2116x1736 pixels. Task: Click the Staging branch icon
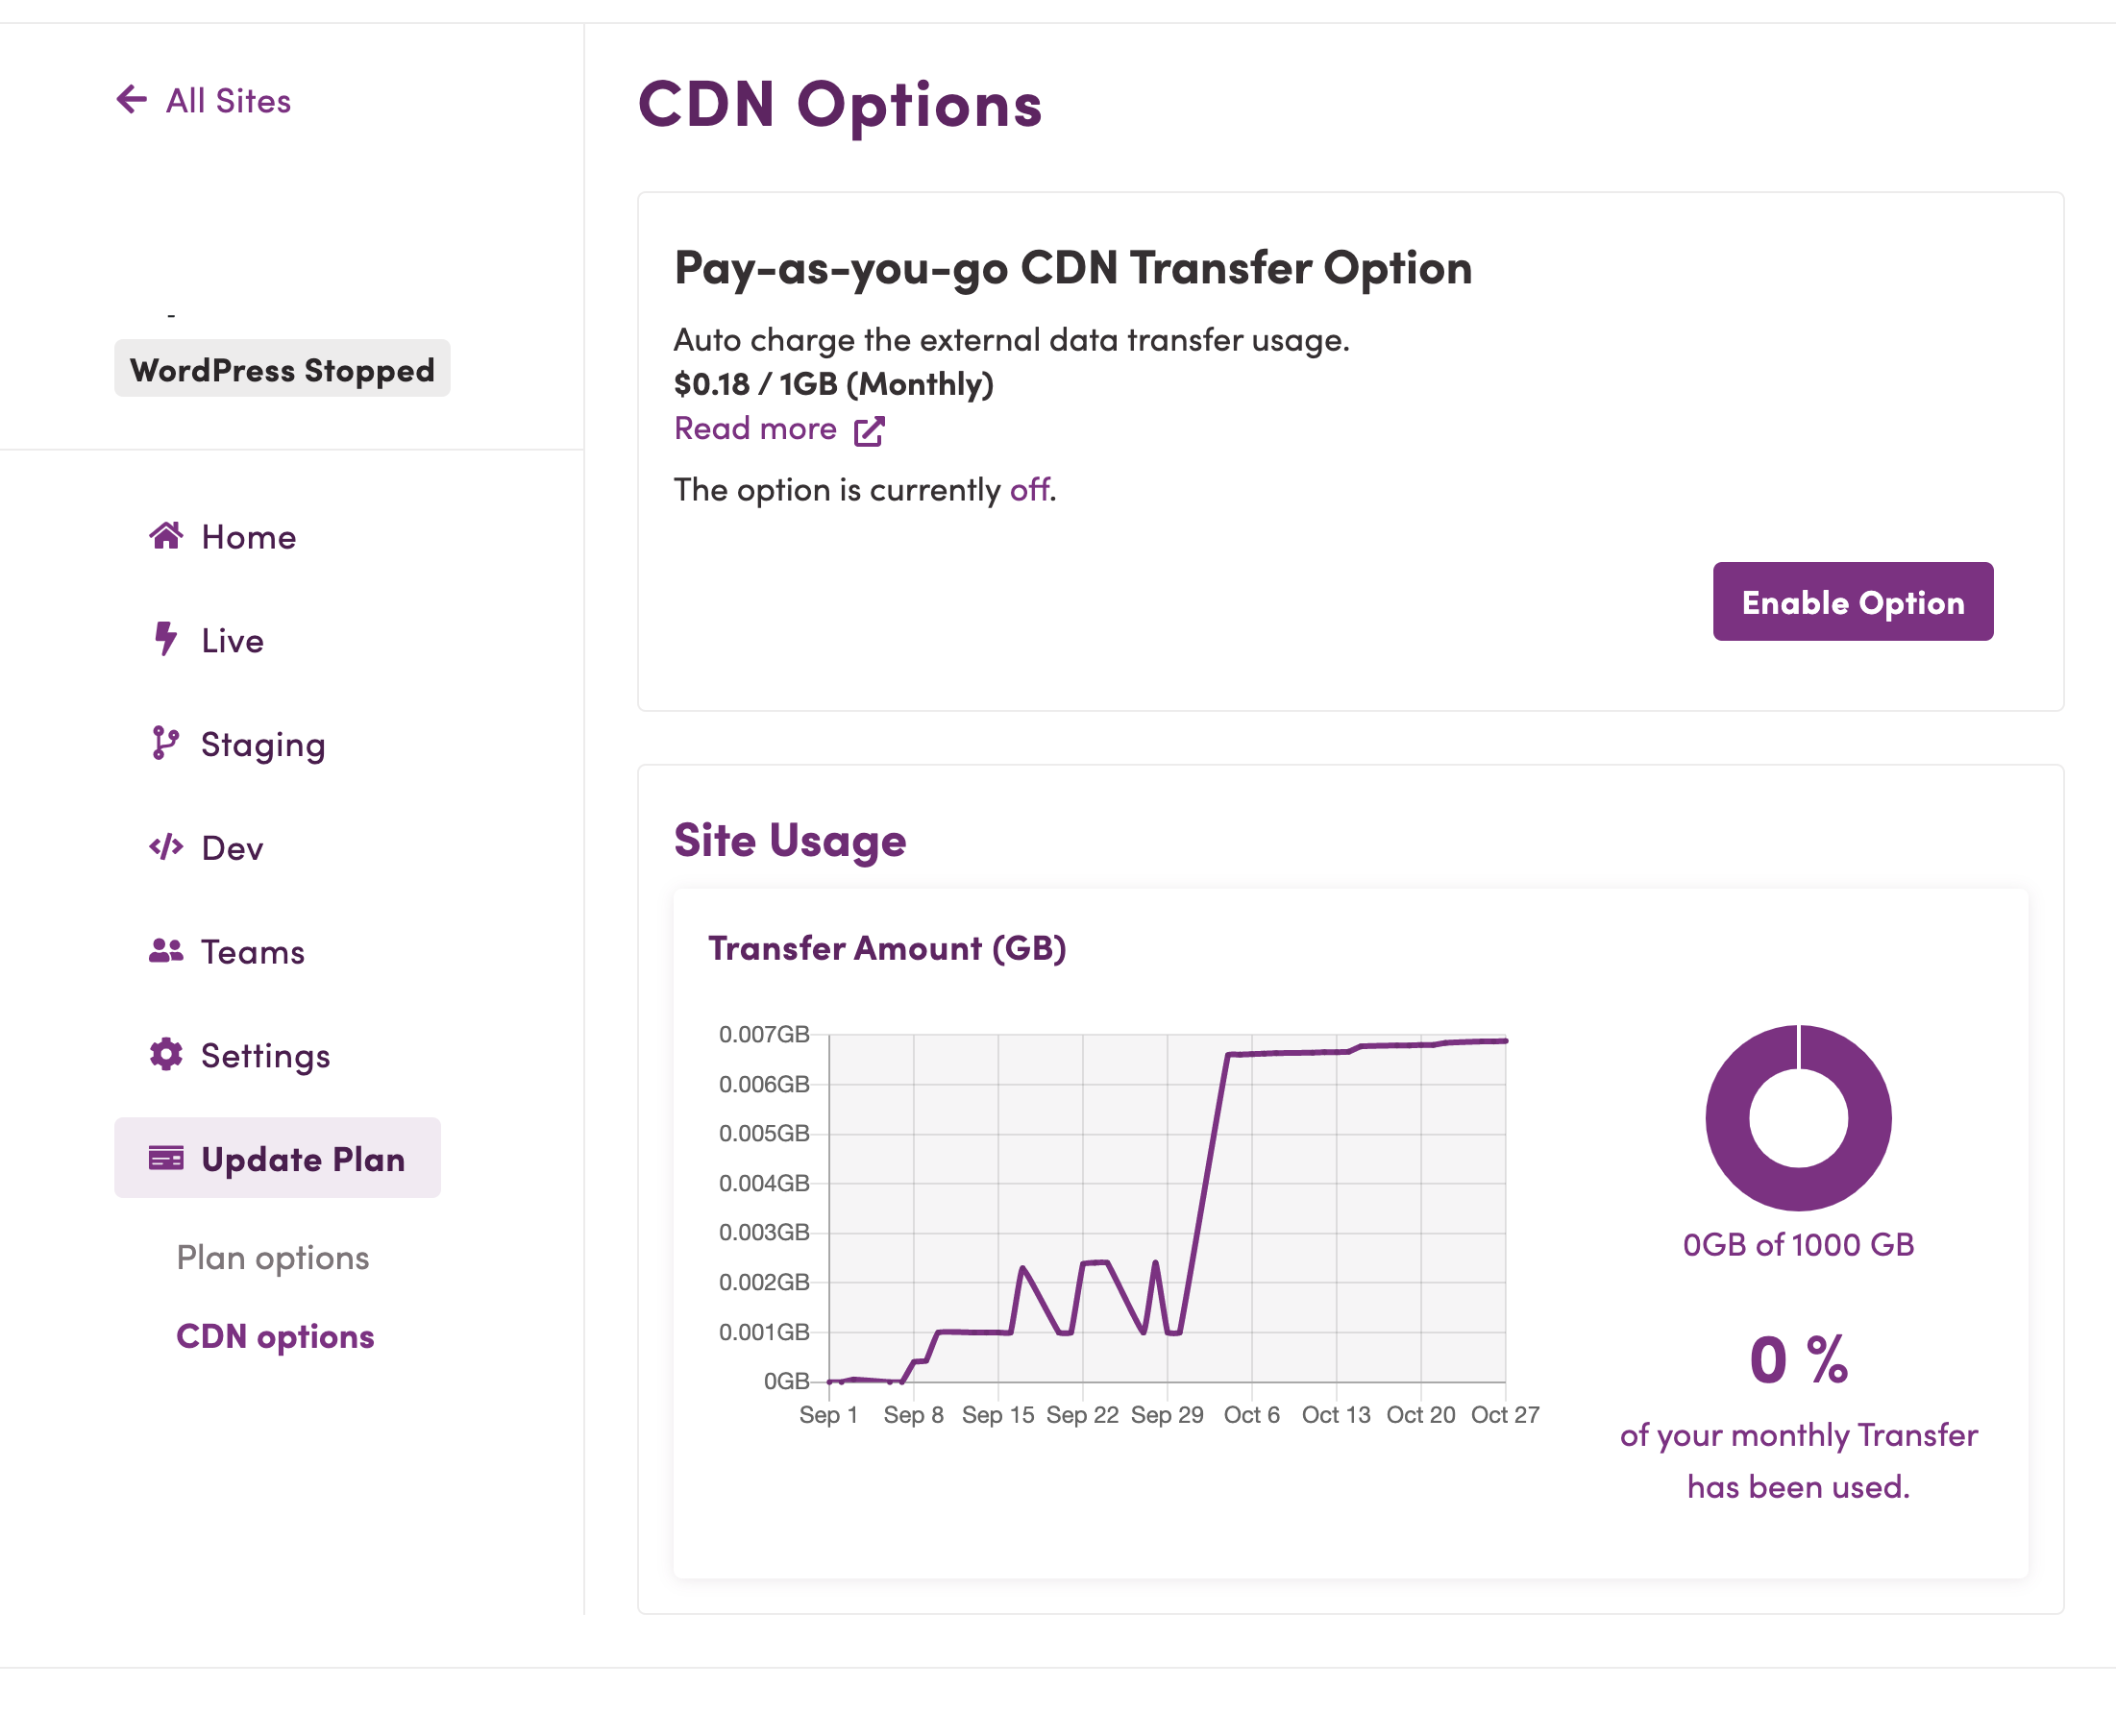tap(165, 743)
